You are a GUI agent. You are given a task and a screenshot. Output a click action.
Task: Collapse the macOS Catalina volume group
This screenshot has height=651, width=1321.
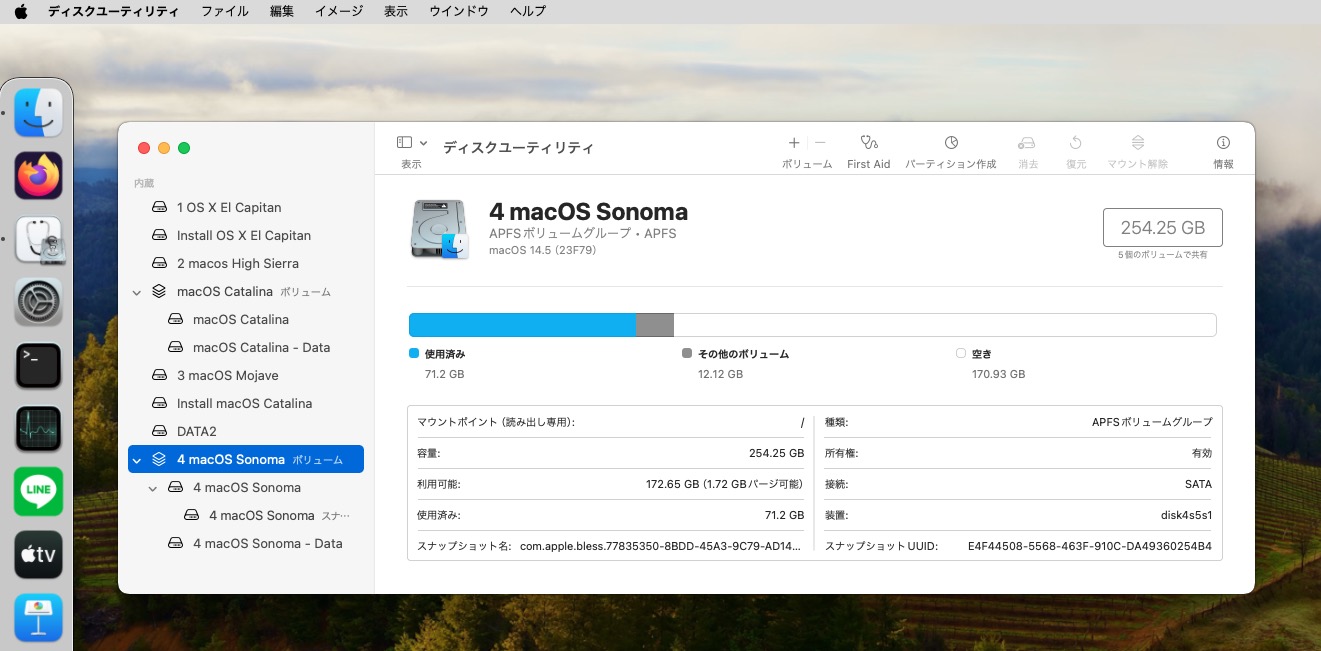click(x=137, y=292)
